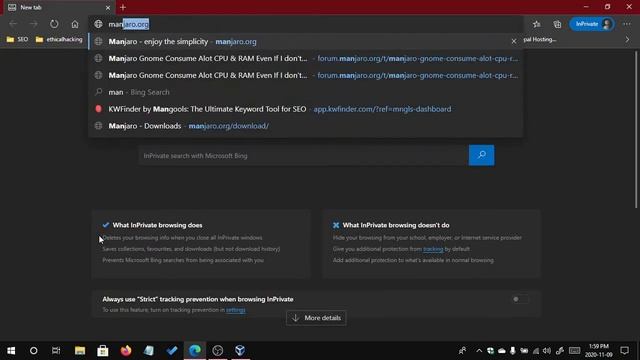The height and width of the screenshot is (360, 640).
Task: Toggle Strict tracking prevention switch
Action: pos(520,299)
